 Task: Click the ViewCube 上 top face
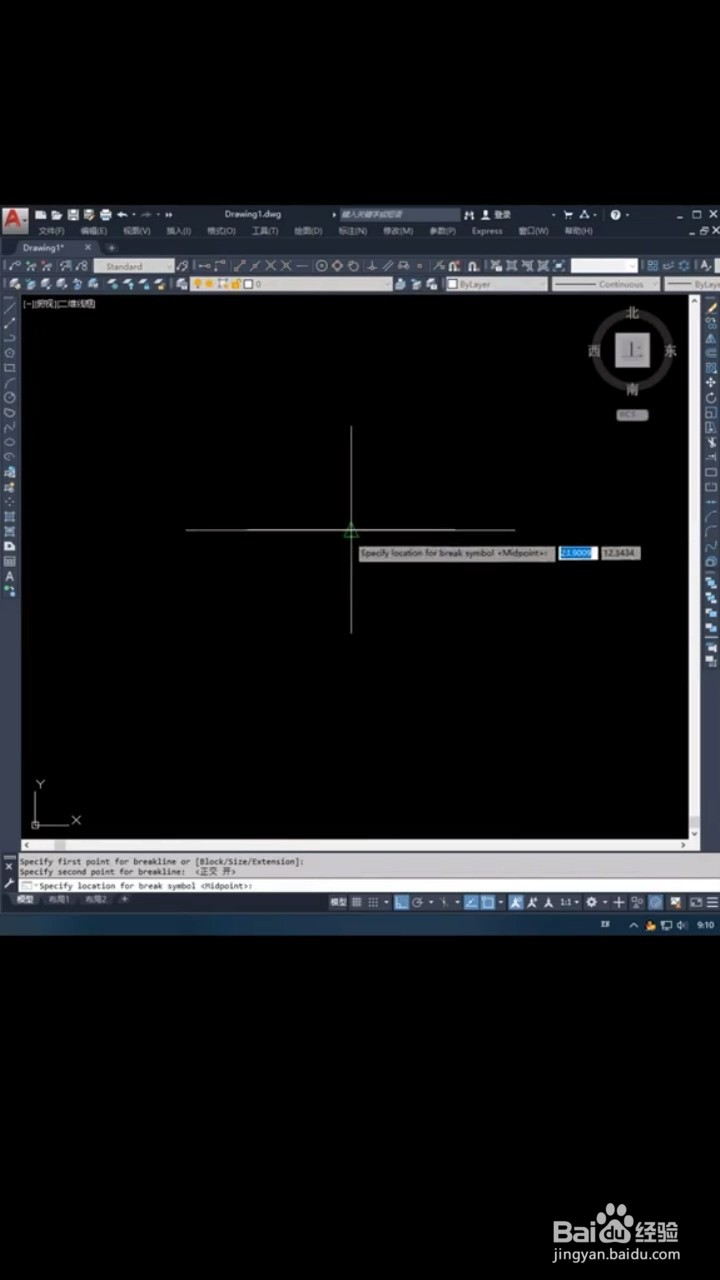pyautogui.click(x=632, y=350)
